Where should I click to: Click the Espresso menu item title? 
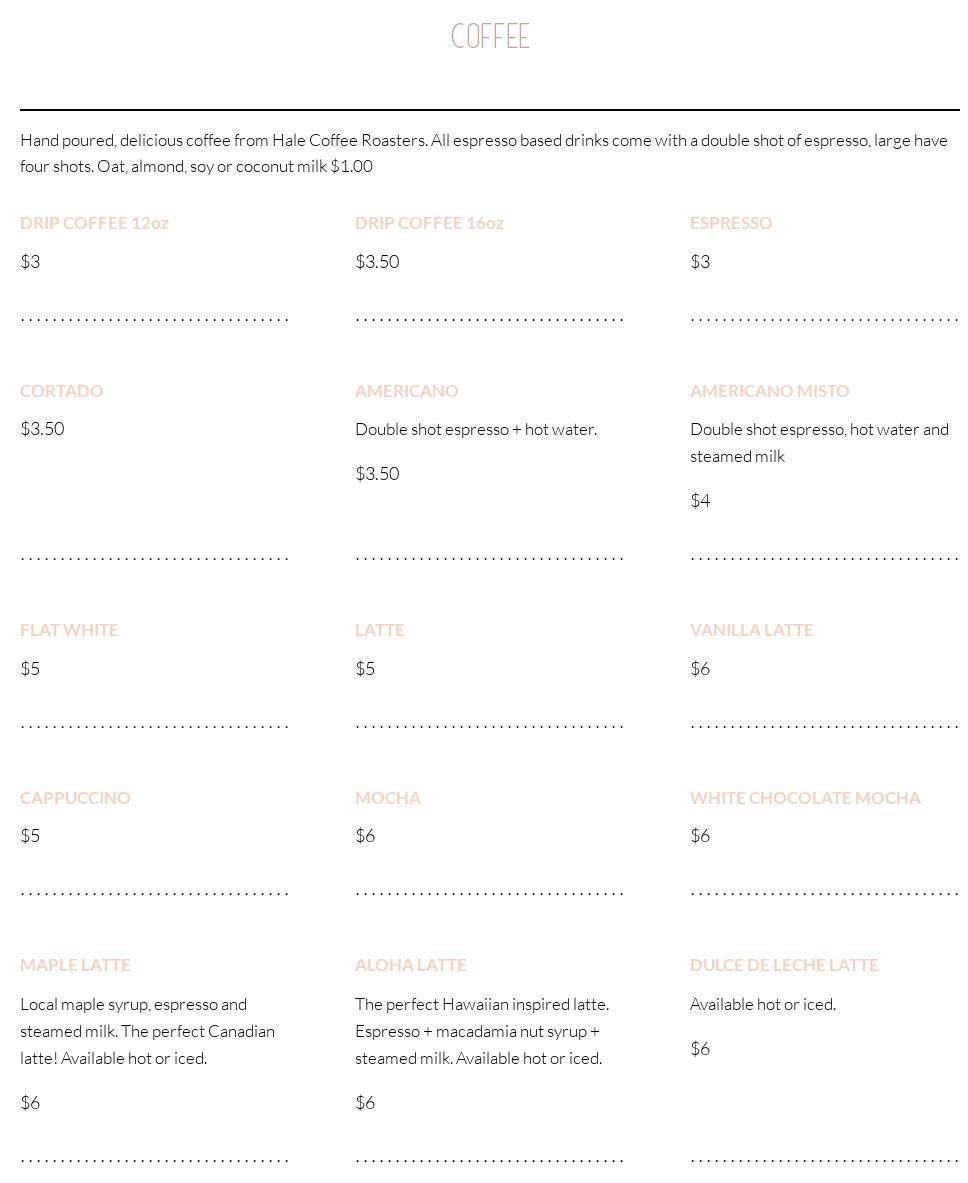click(731, 223)
